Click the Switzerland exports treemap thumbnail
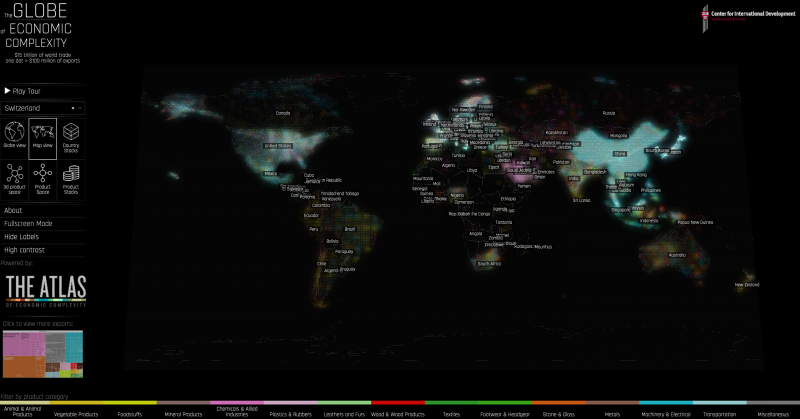 click(43, 354)
